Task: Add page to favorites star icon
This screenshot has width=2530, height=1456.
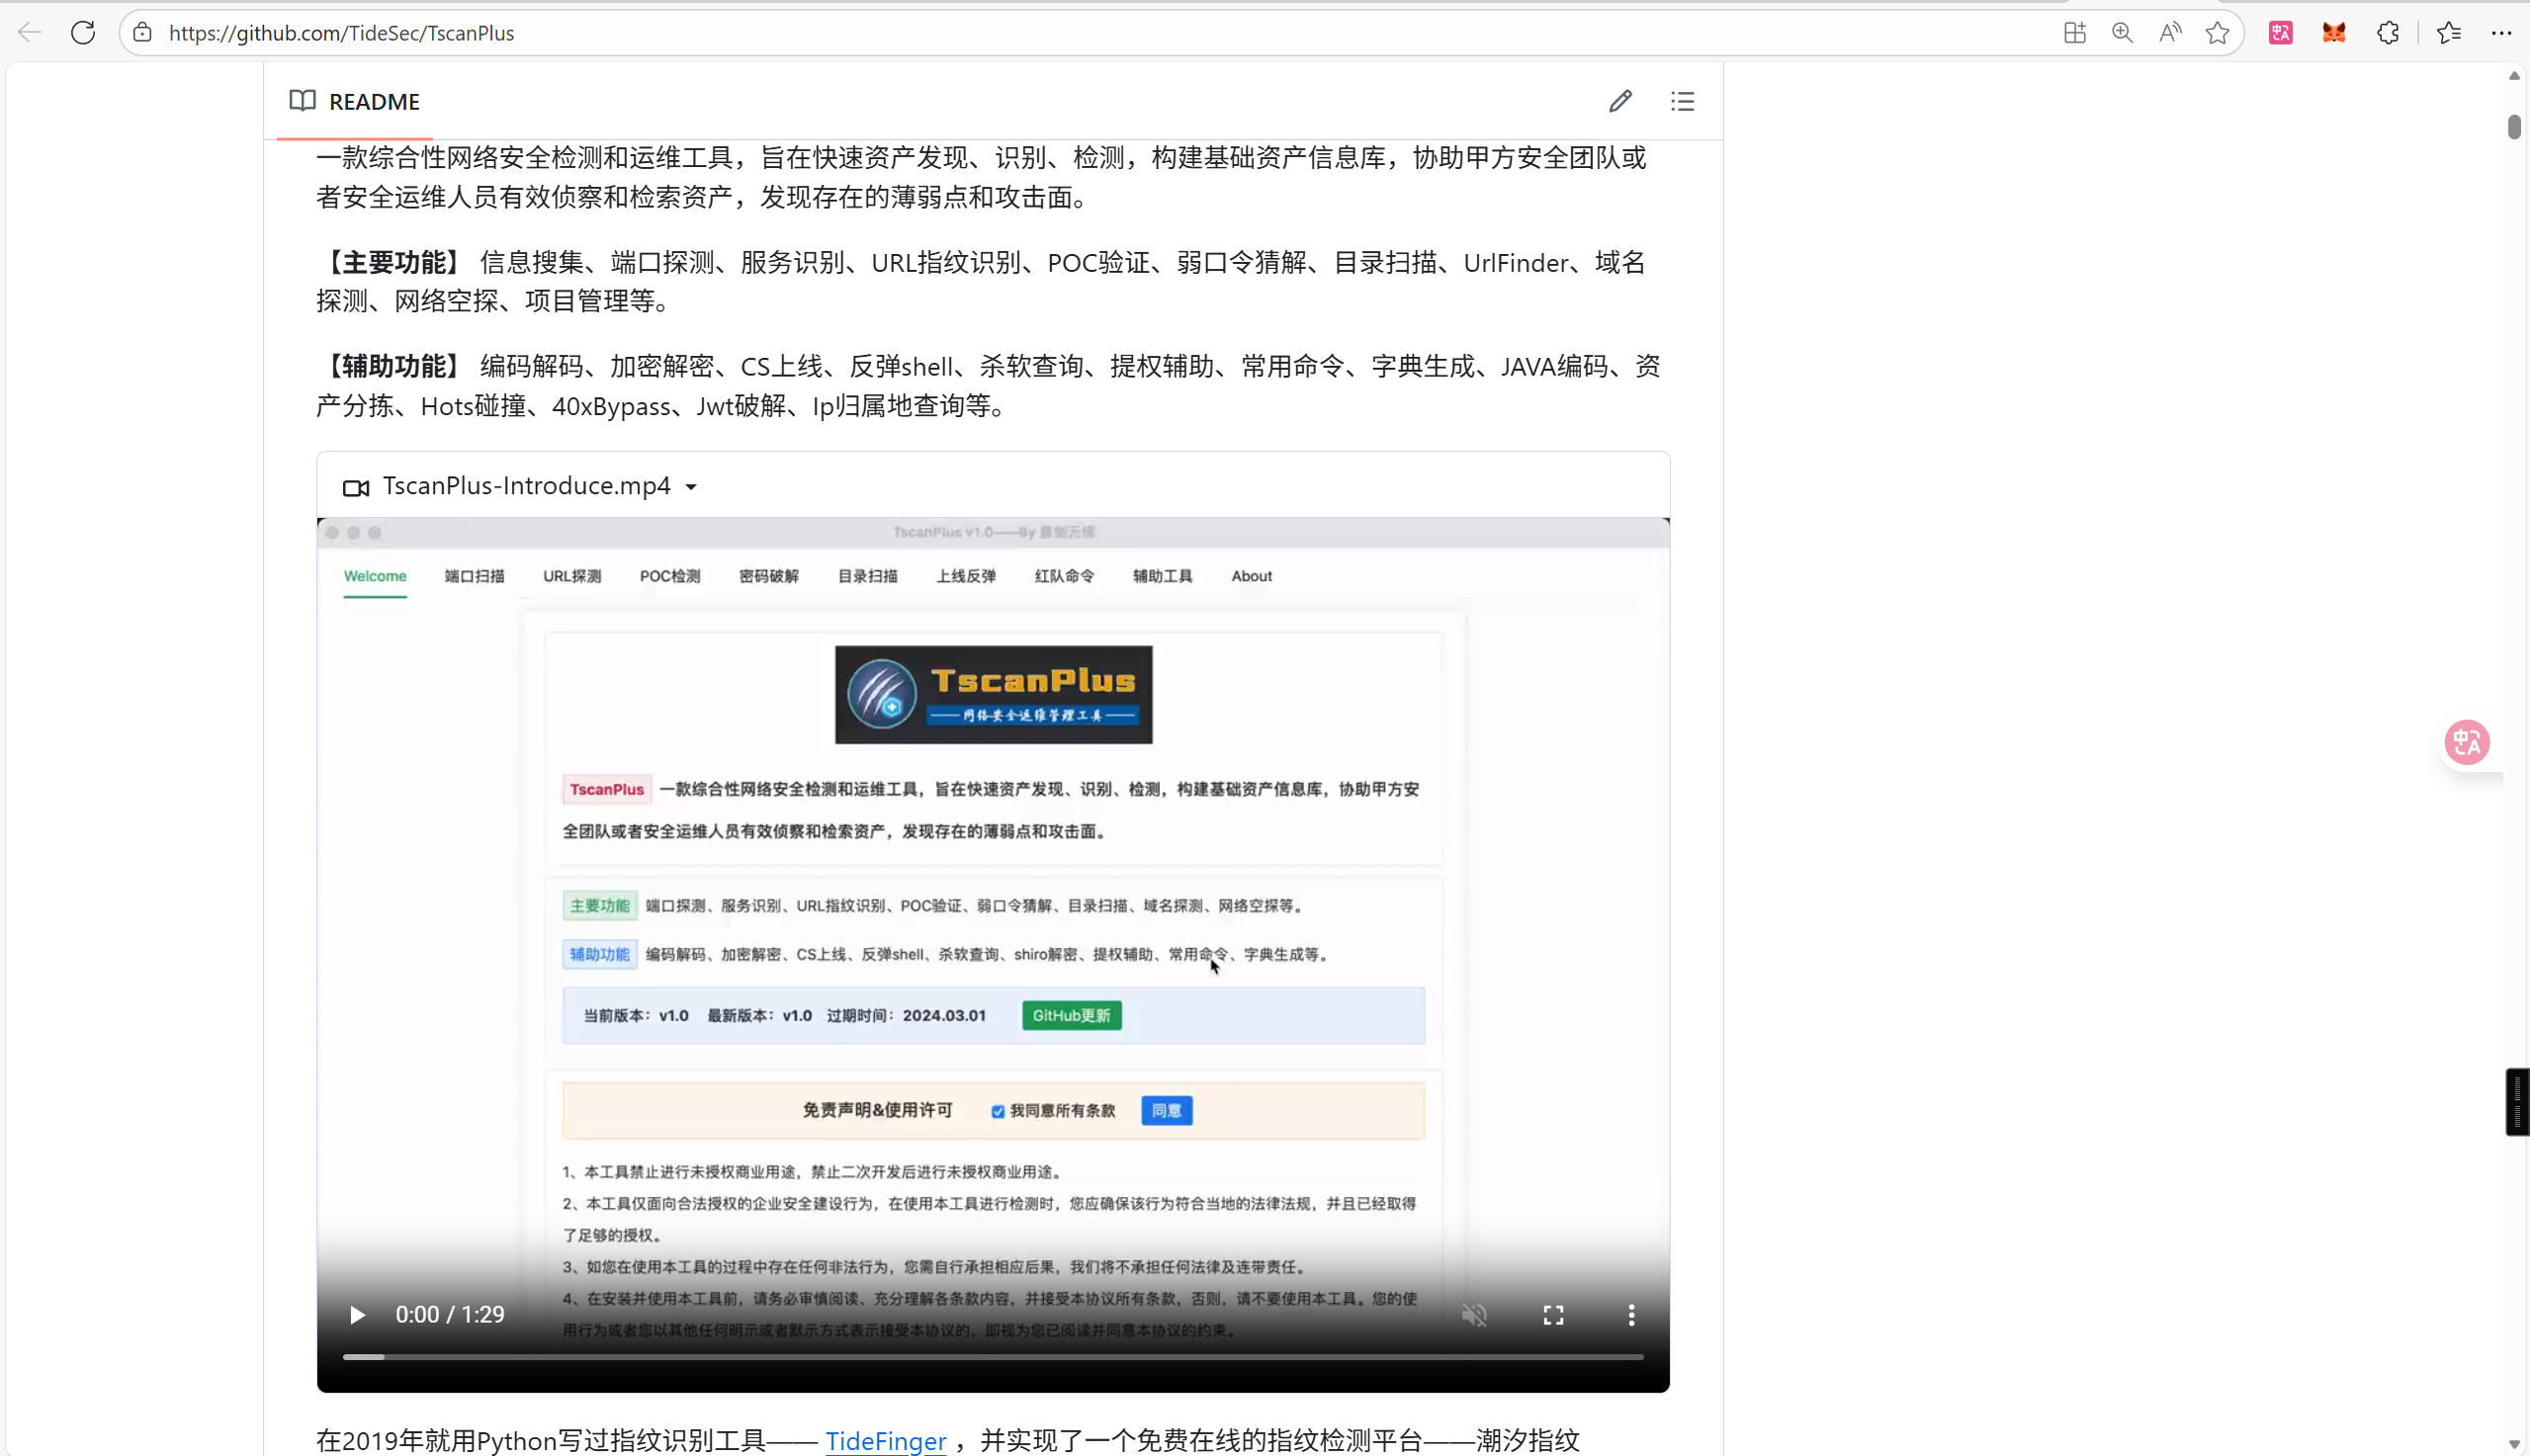Action: [2217, 33]
